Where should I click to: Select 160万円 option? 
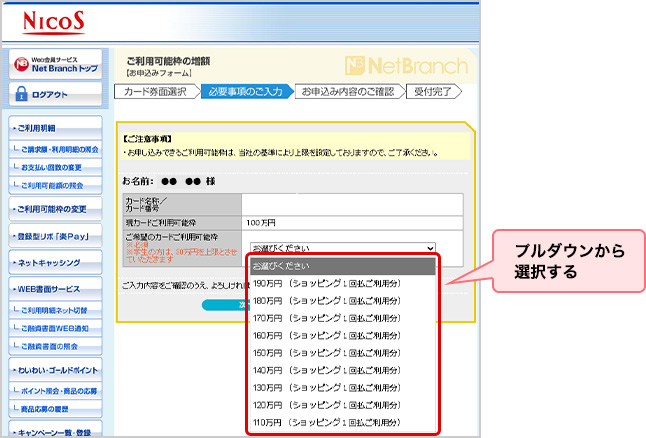click(x=343, y=335)
